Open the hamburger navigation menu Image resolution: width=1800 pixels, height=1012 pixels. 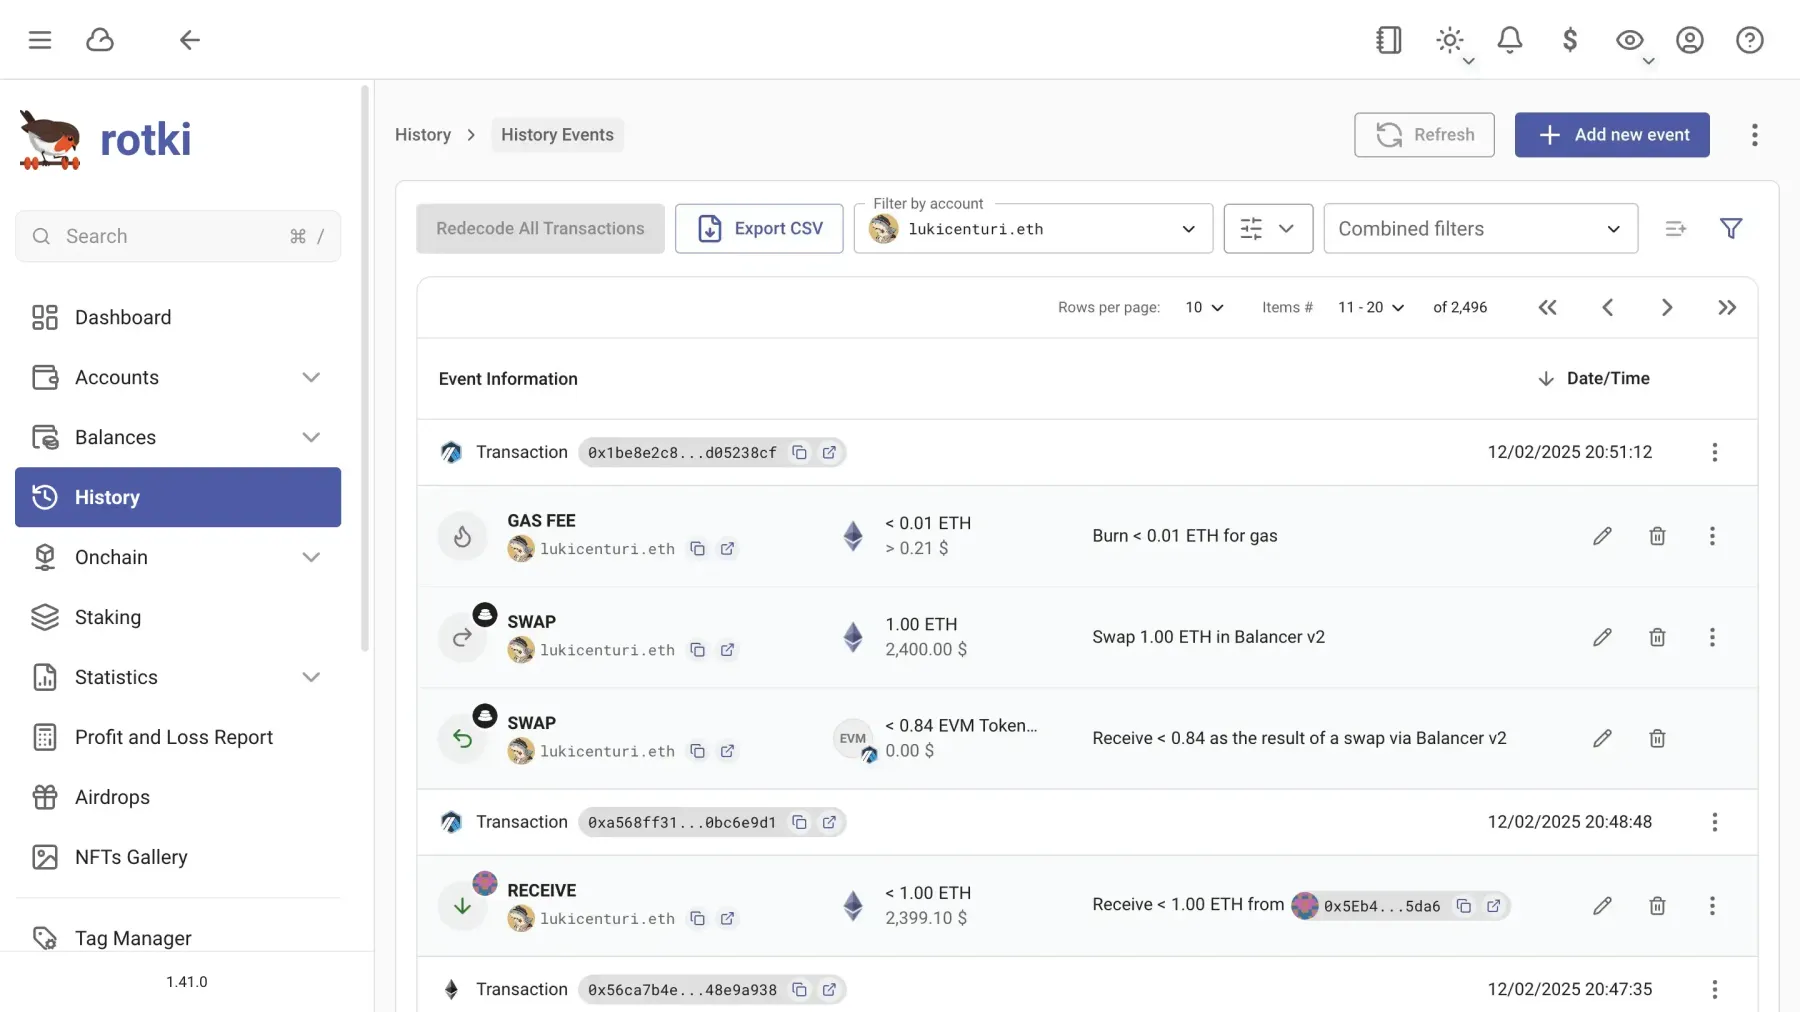[x=40, y=40]
